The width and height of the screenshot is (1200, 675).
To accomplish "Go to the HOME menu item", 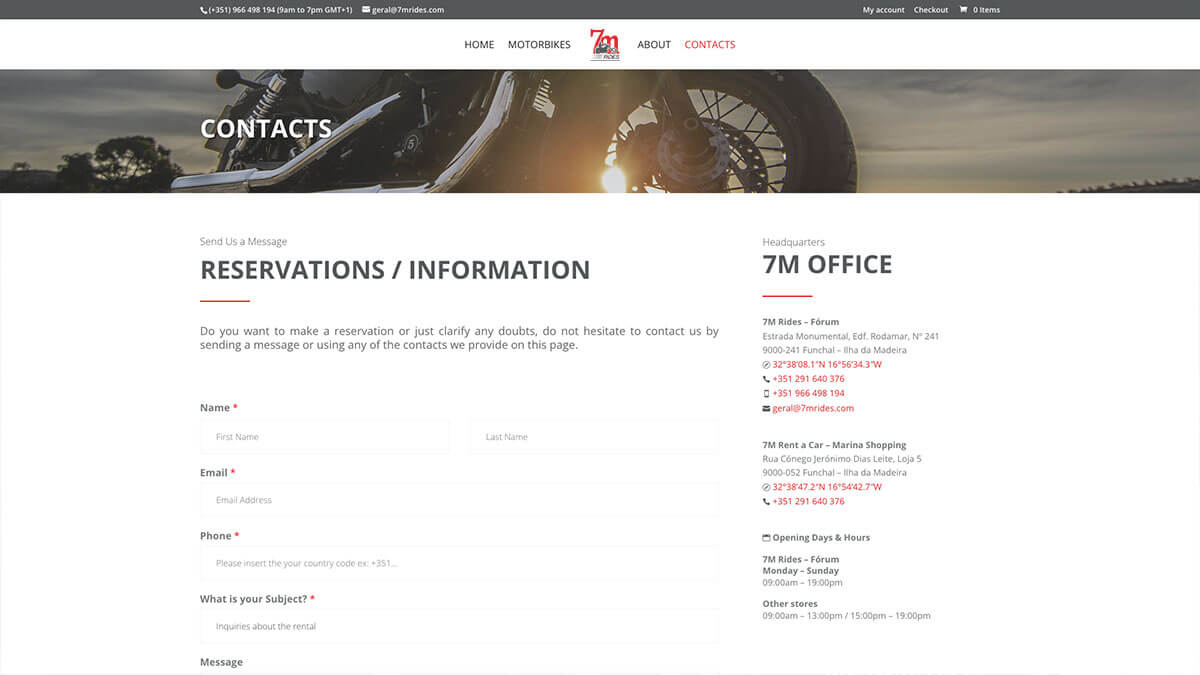I will (x=479, y=45).
